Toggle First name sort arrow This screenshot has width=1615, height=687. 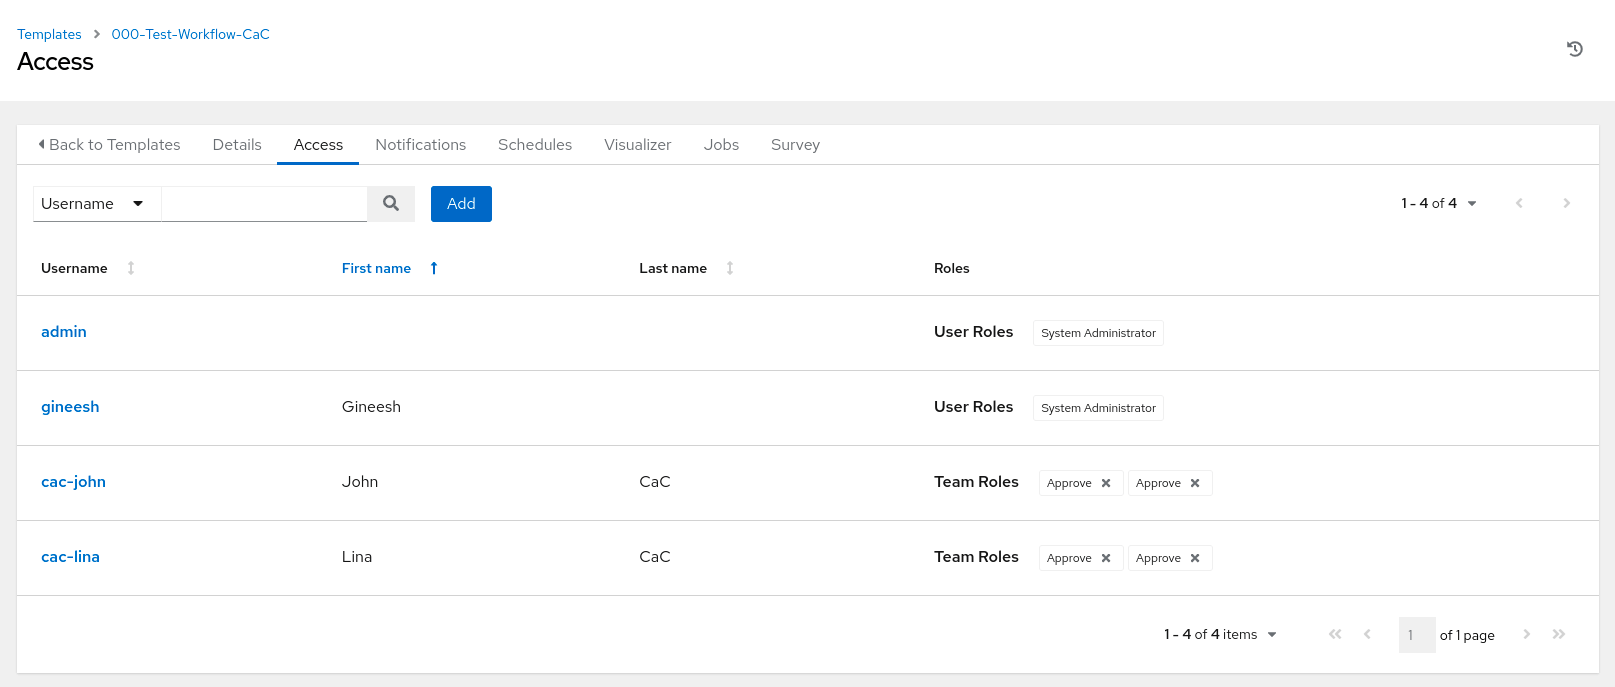[434, 268]
